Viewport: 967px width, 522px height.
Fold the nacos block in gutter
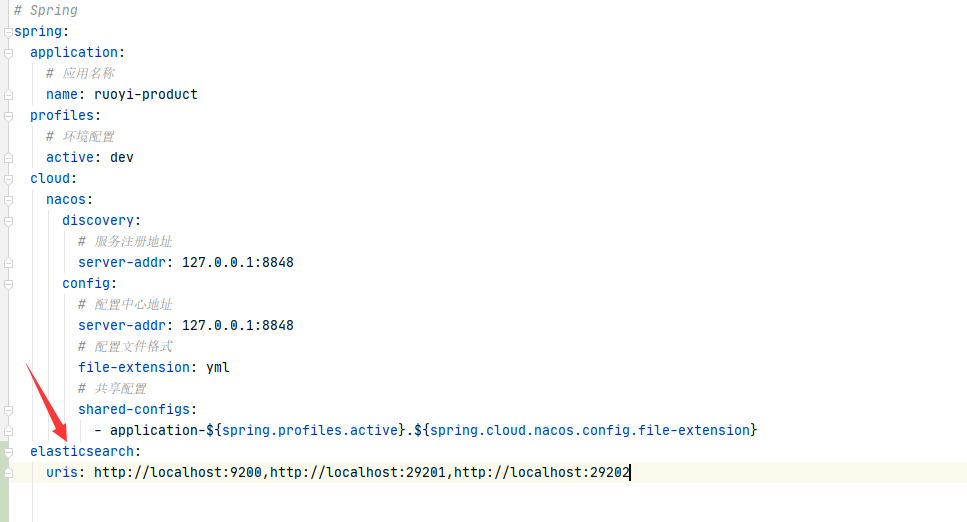[x=8, y=200]
